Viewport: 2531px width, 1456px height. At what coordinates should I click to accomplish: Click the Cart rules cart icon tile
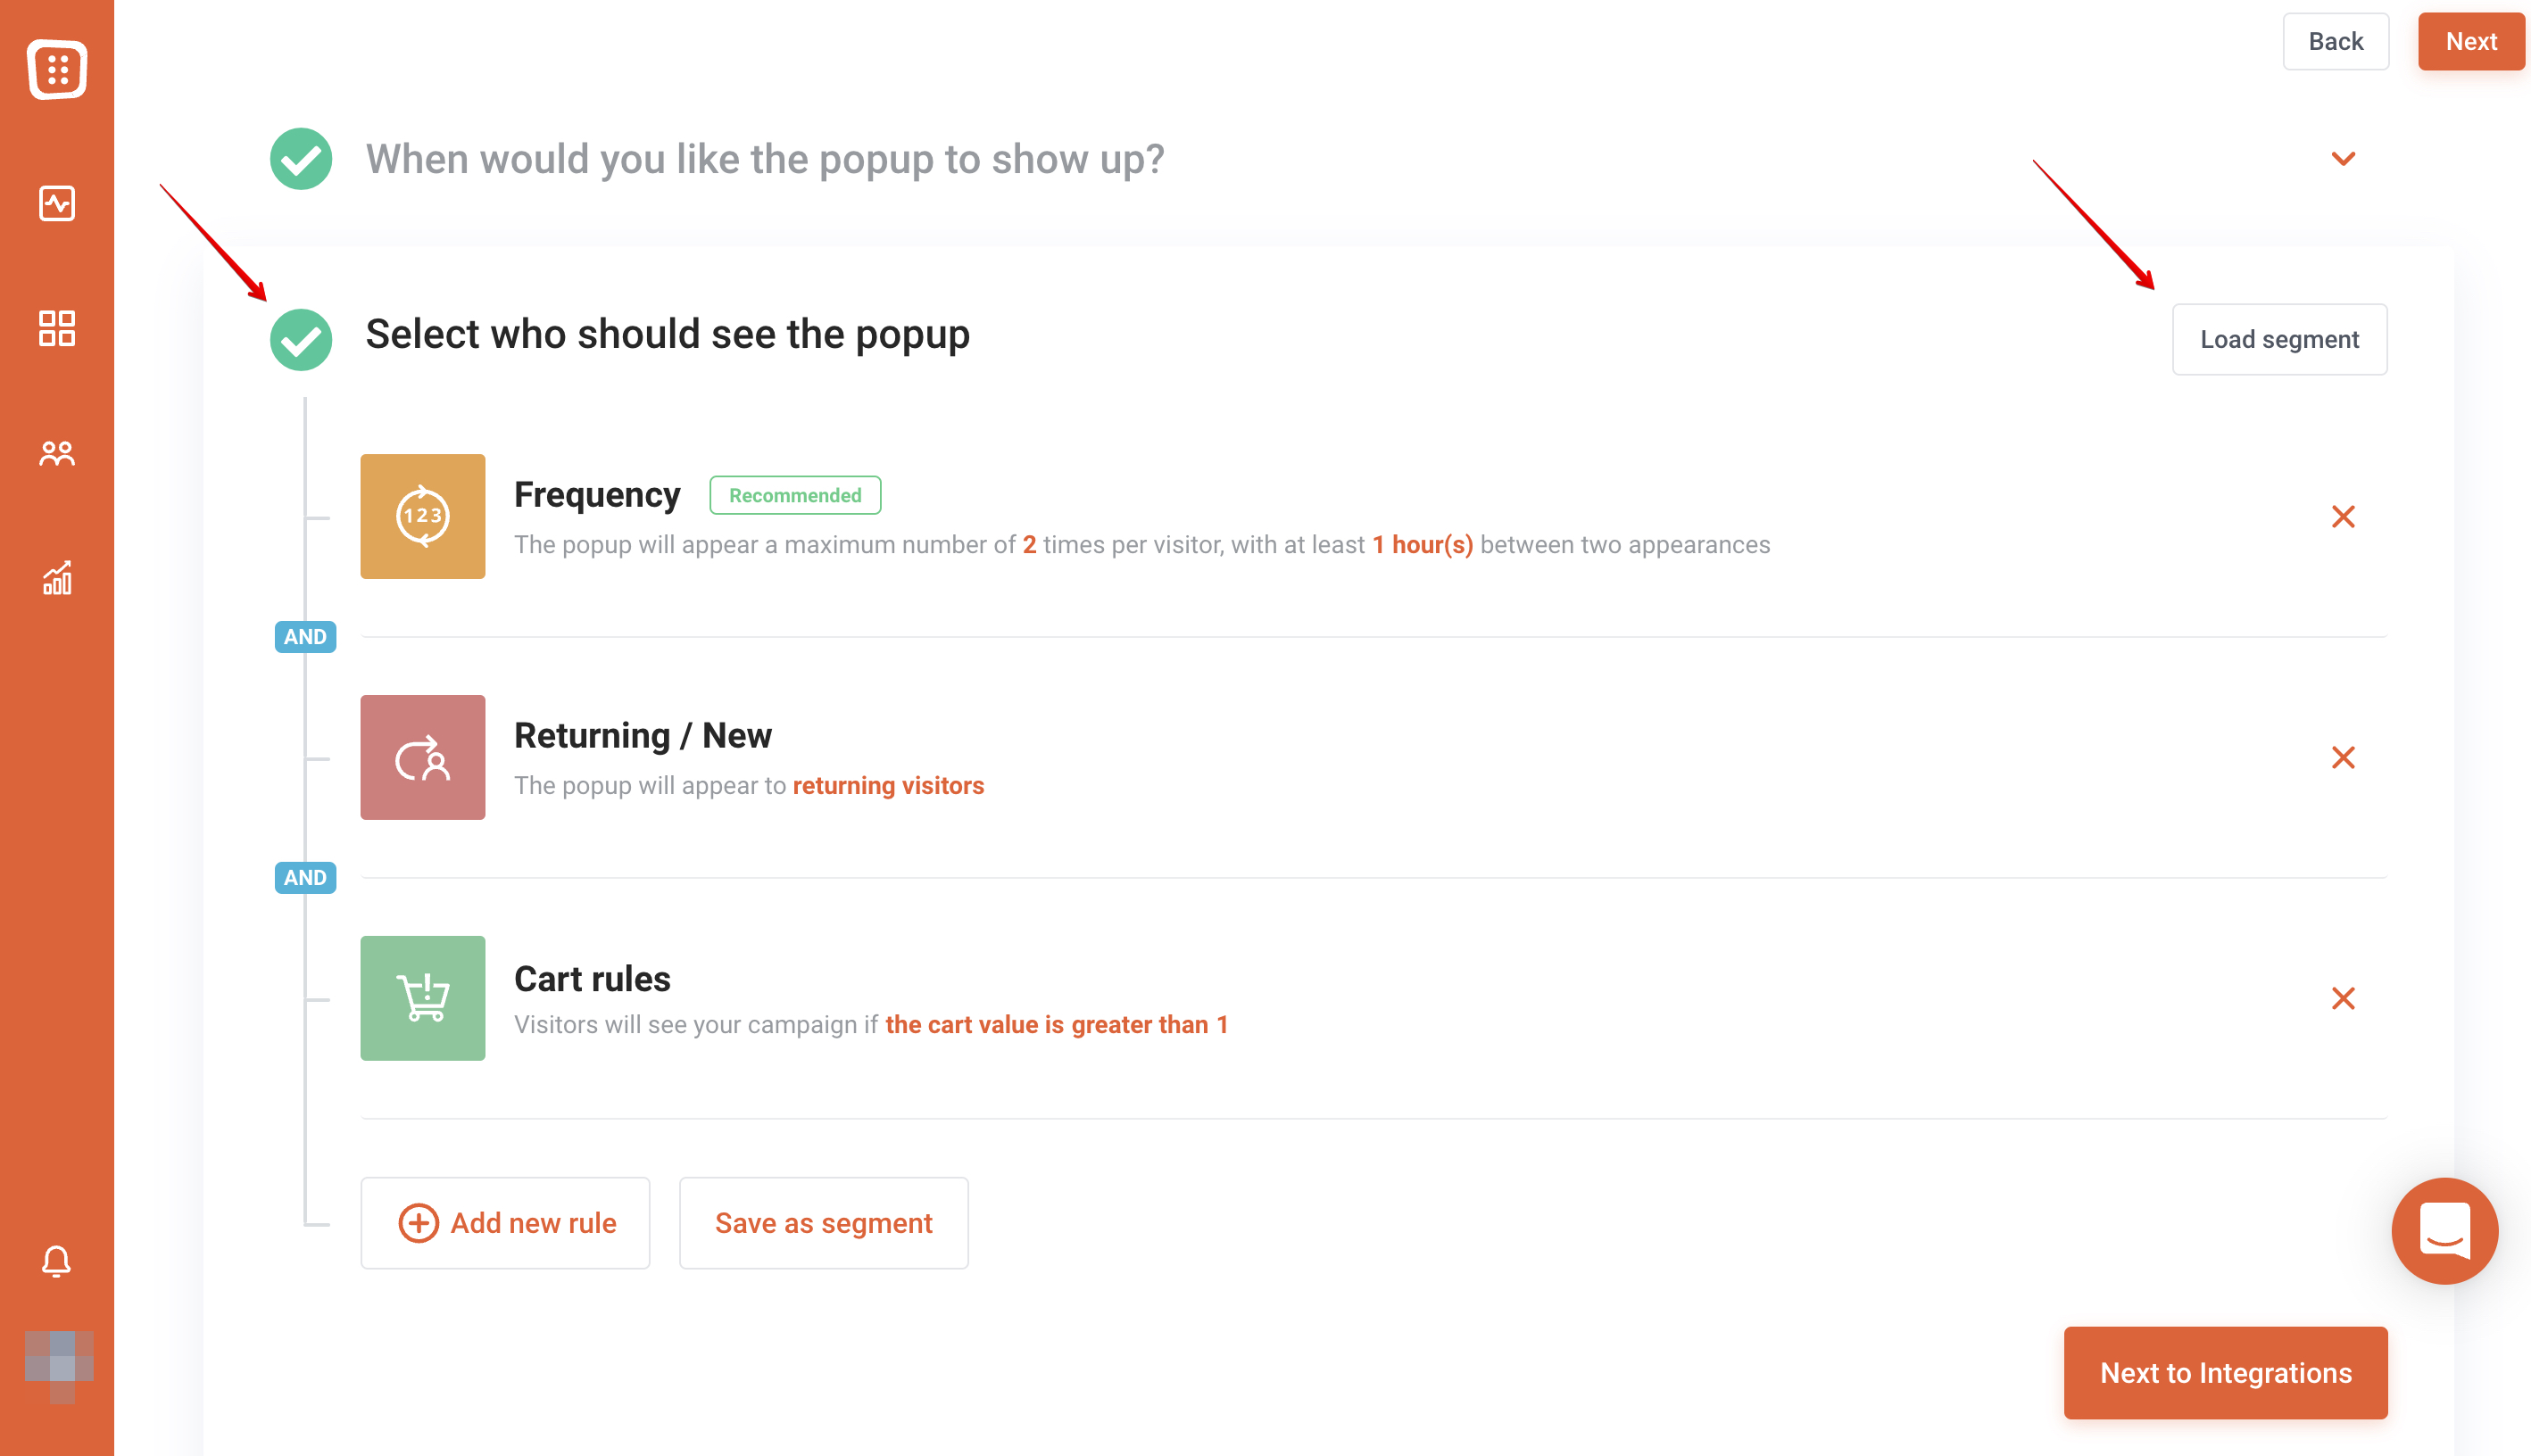pyautogui.click(x=423, y=998)
